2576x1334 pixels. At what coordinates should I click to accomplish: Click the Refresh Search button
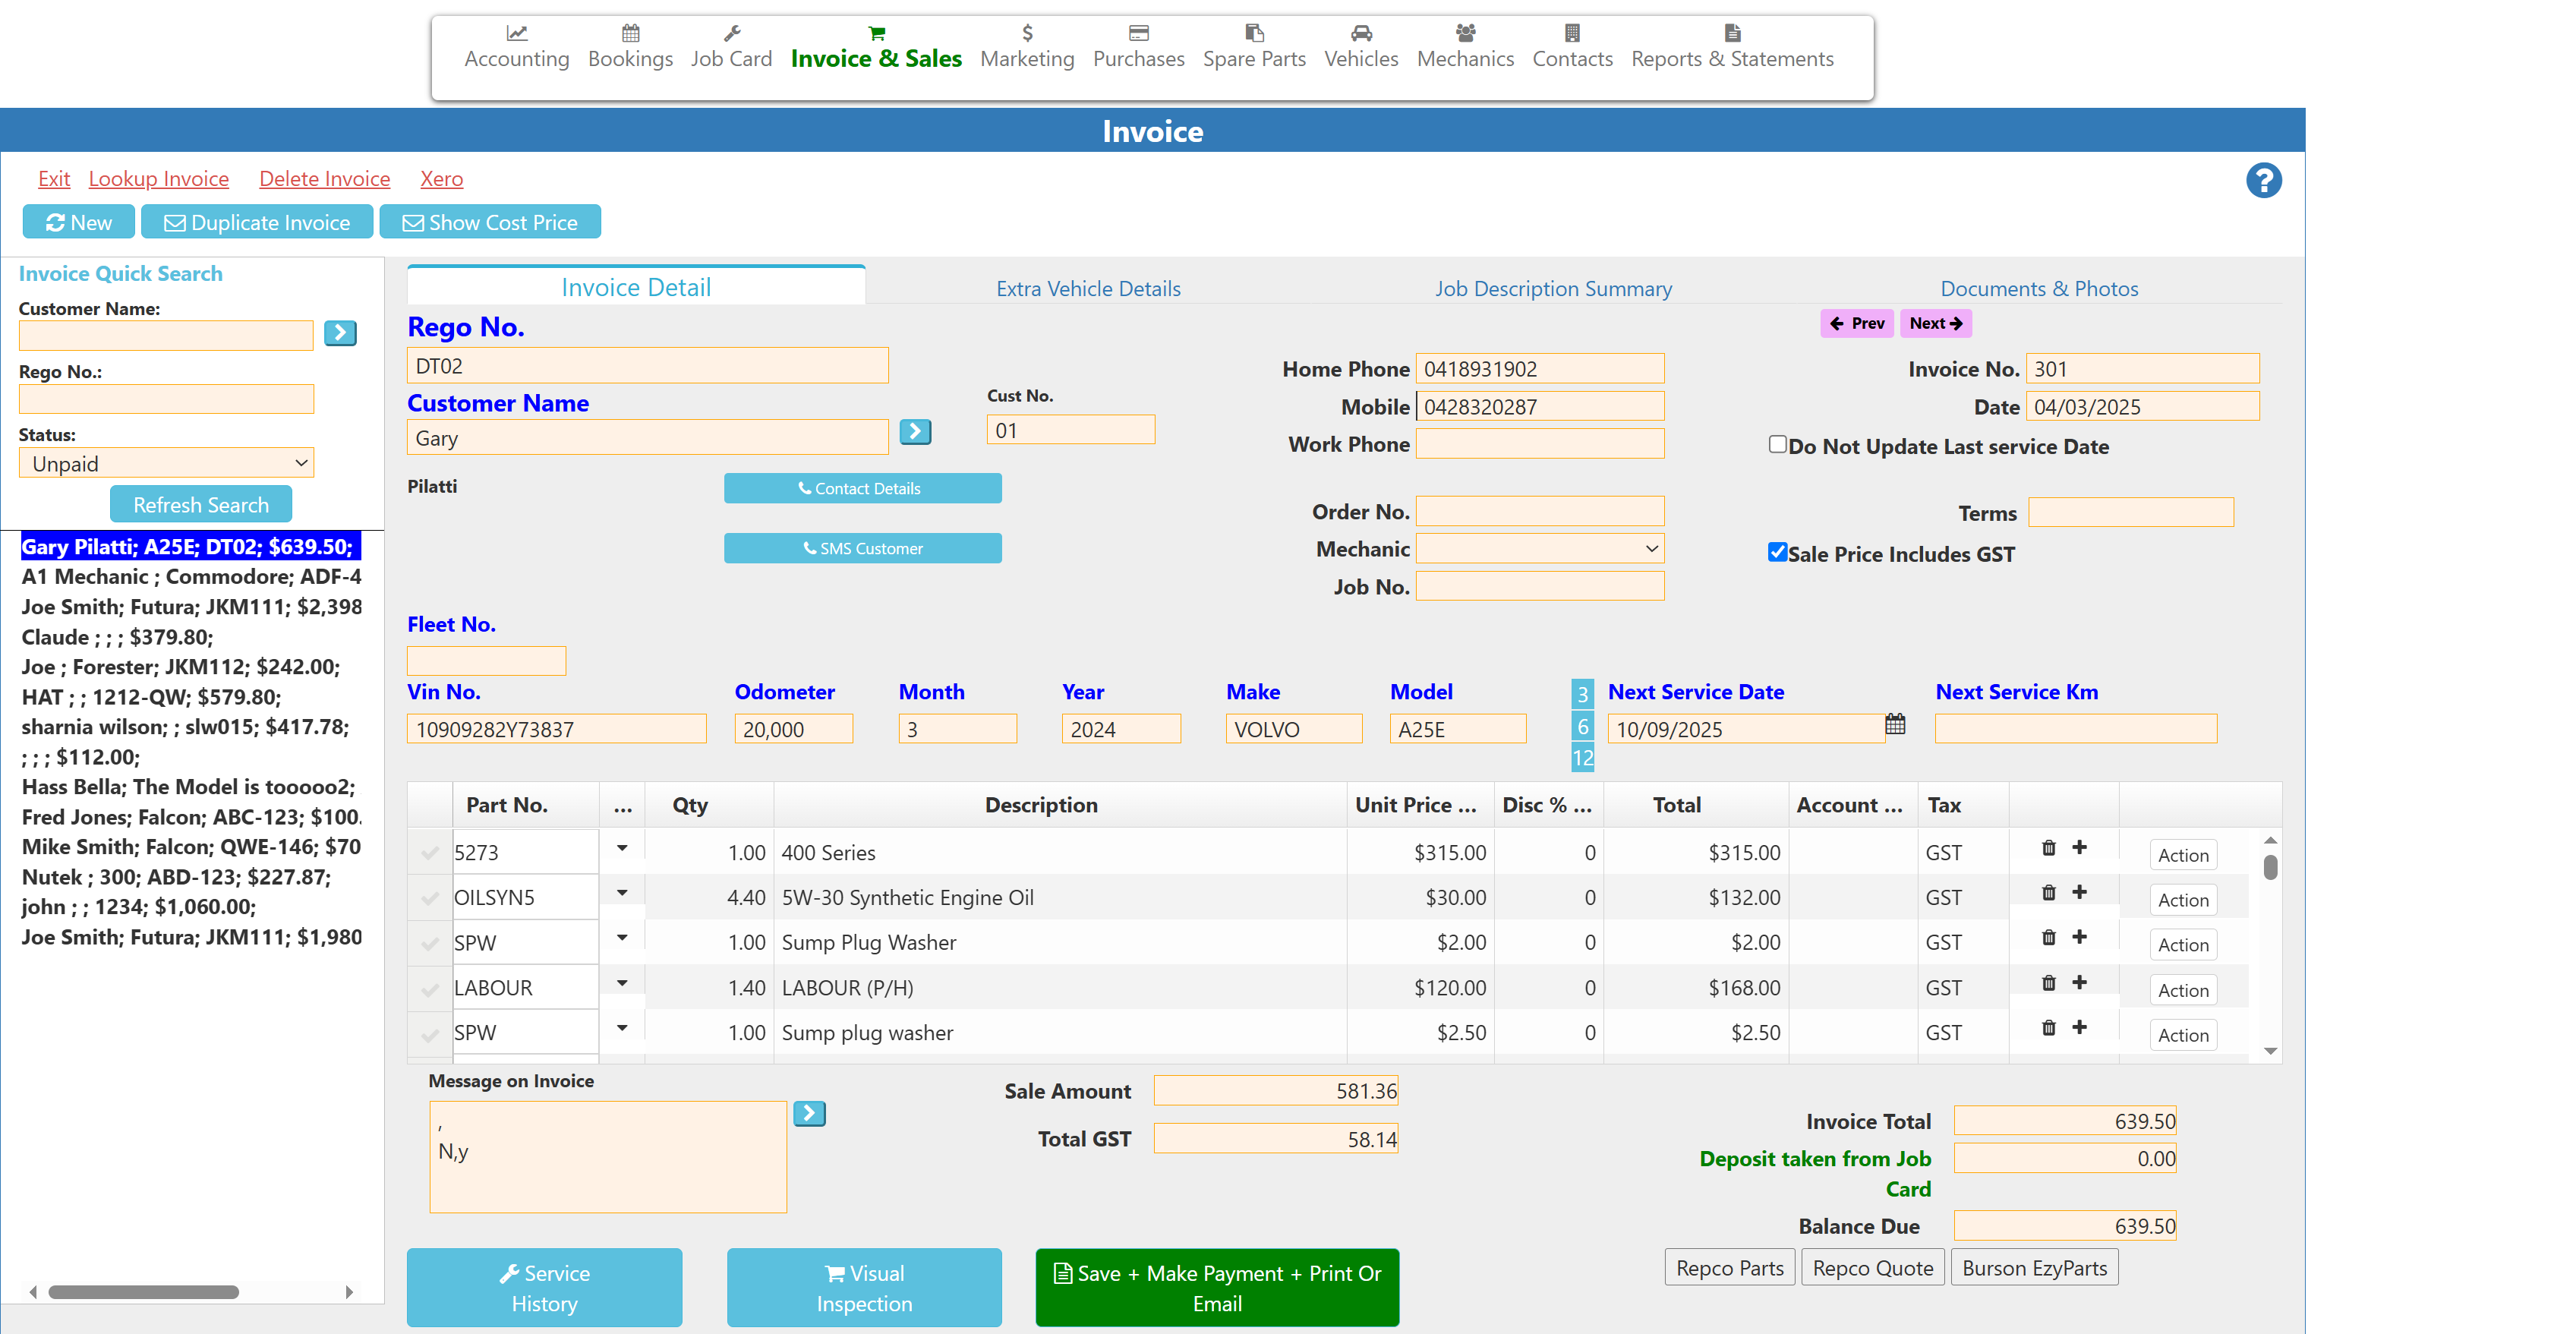tap(200, 504)
